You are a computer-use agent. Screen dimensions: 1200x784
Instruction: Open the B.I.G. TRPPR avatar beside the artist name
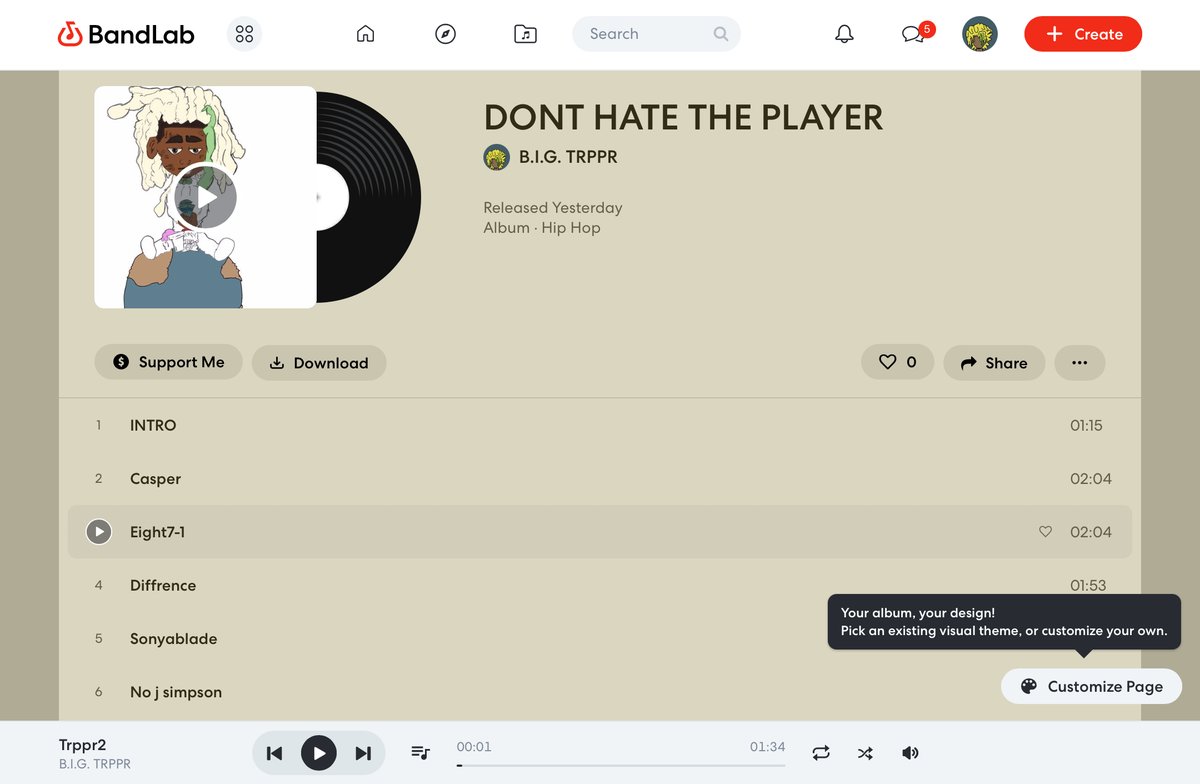point(496,157)
